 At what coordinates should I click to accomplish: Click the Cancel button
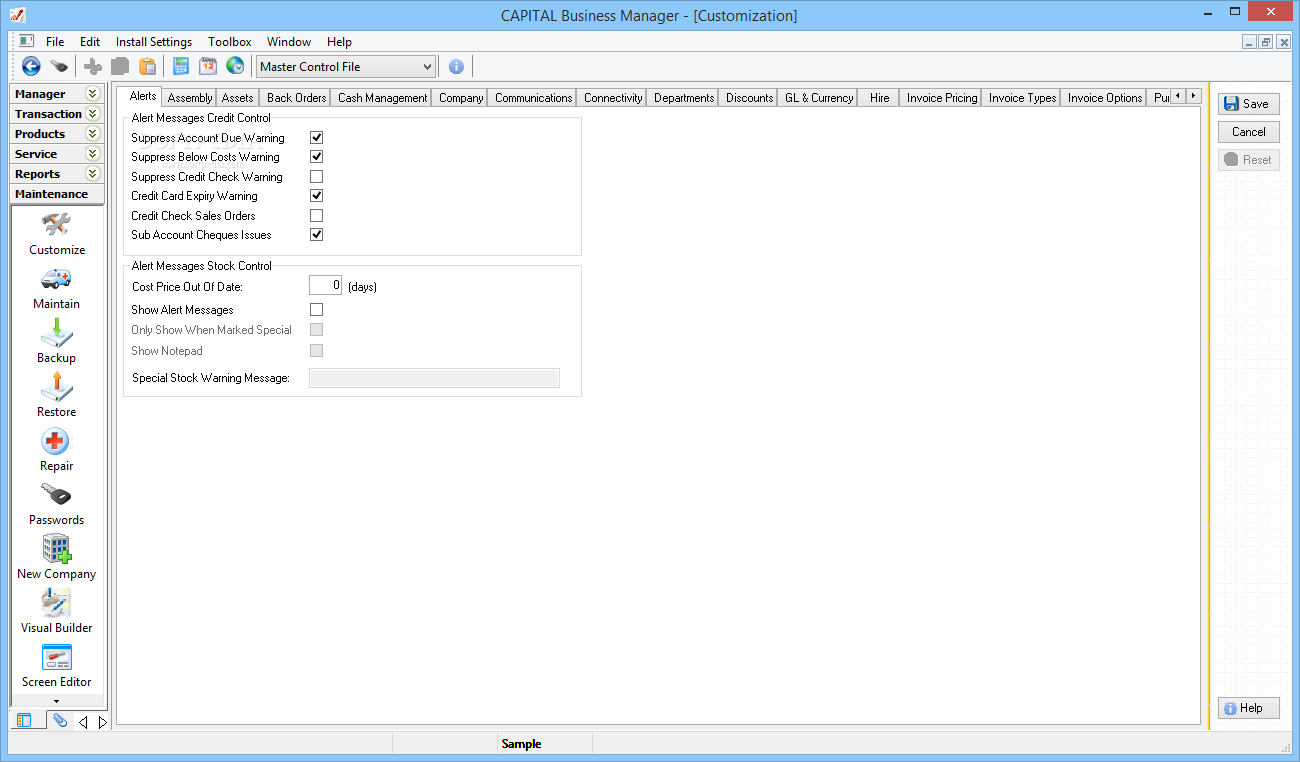click(1249, 132)
